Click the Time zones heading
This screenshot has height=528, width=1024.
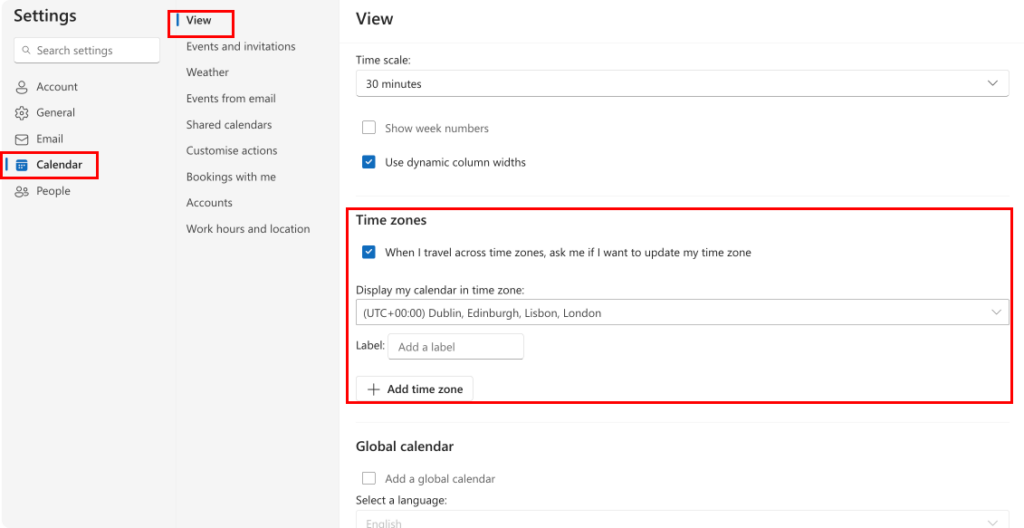click(391, 220)
